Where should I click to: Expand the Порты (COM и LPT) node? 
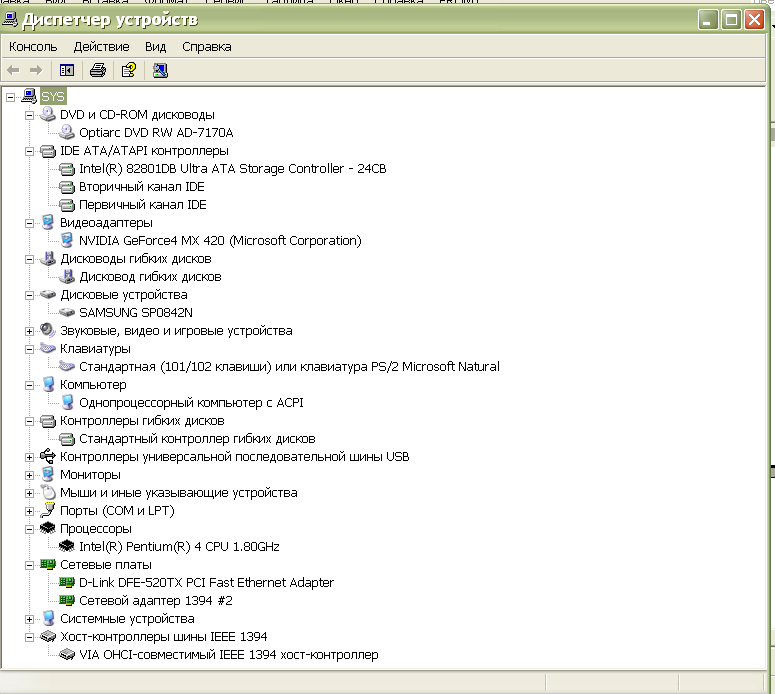coord(29,511)
